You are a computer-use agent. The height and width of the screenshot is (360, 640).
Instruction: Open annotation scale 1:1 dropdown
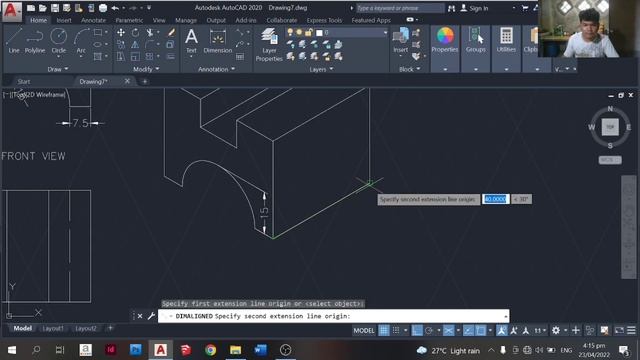point(540,330)
